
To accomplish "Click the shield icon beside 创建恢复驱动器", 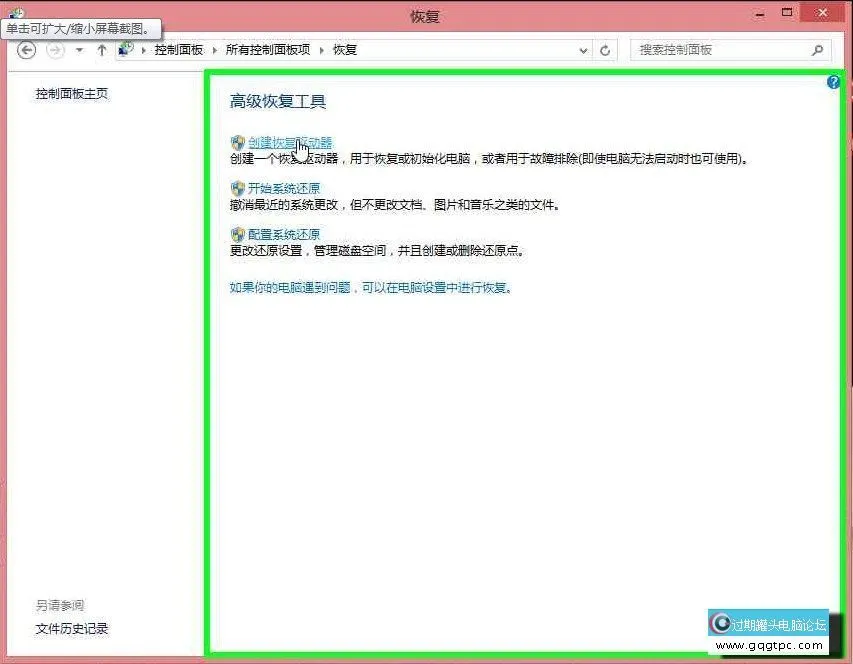I will coord(237,142).
